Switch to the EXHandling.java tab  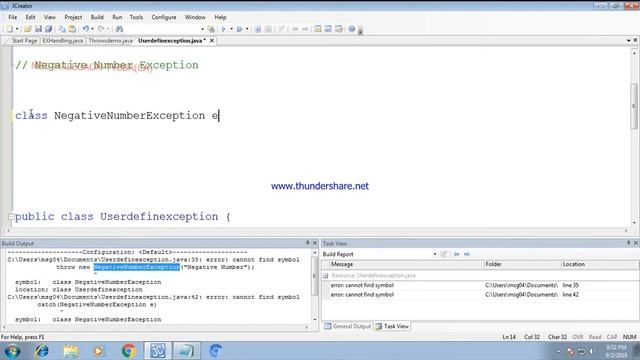[x=62, y=40]
